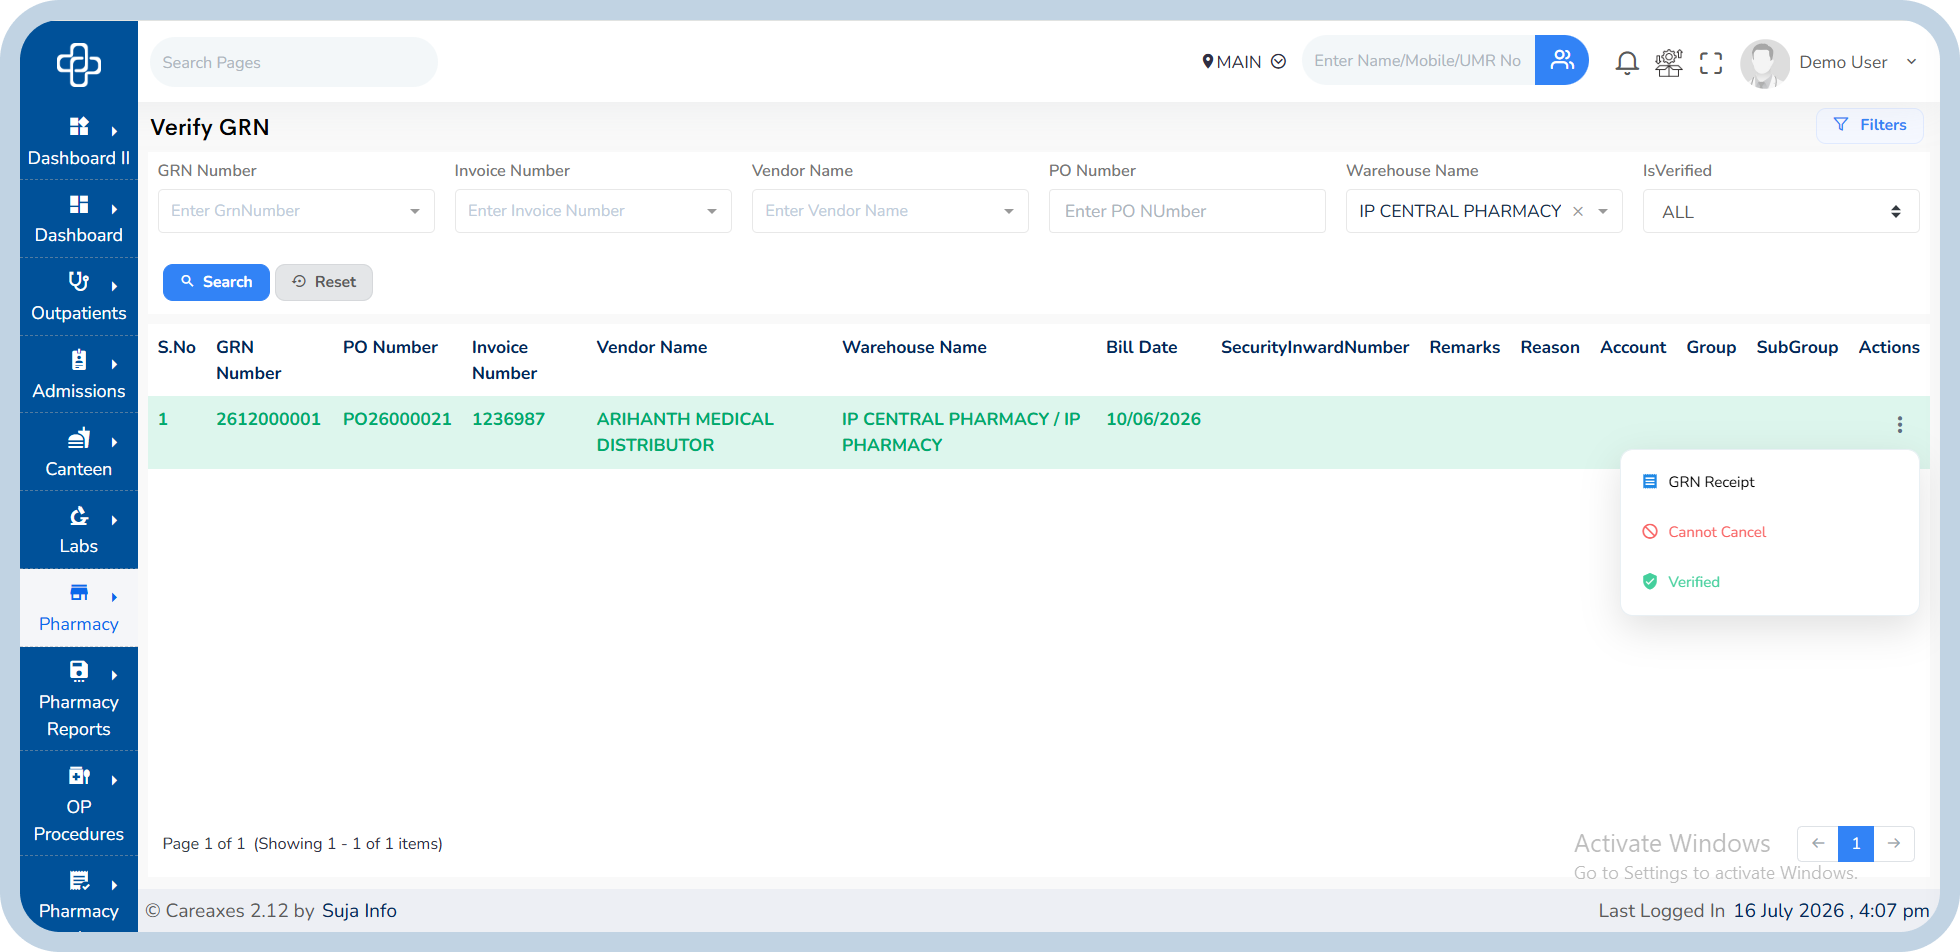This screenshot has width=1960, height=952.
Task: Focus the Enter PO Number field
Action: pyautogui.click(x=1187, y=211)
